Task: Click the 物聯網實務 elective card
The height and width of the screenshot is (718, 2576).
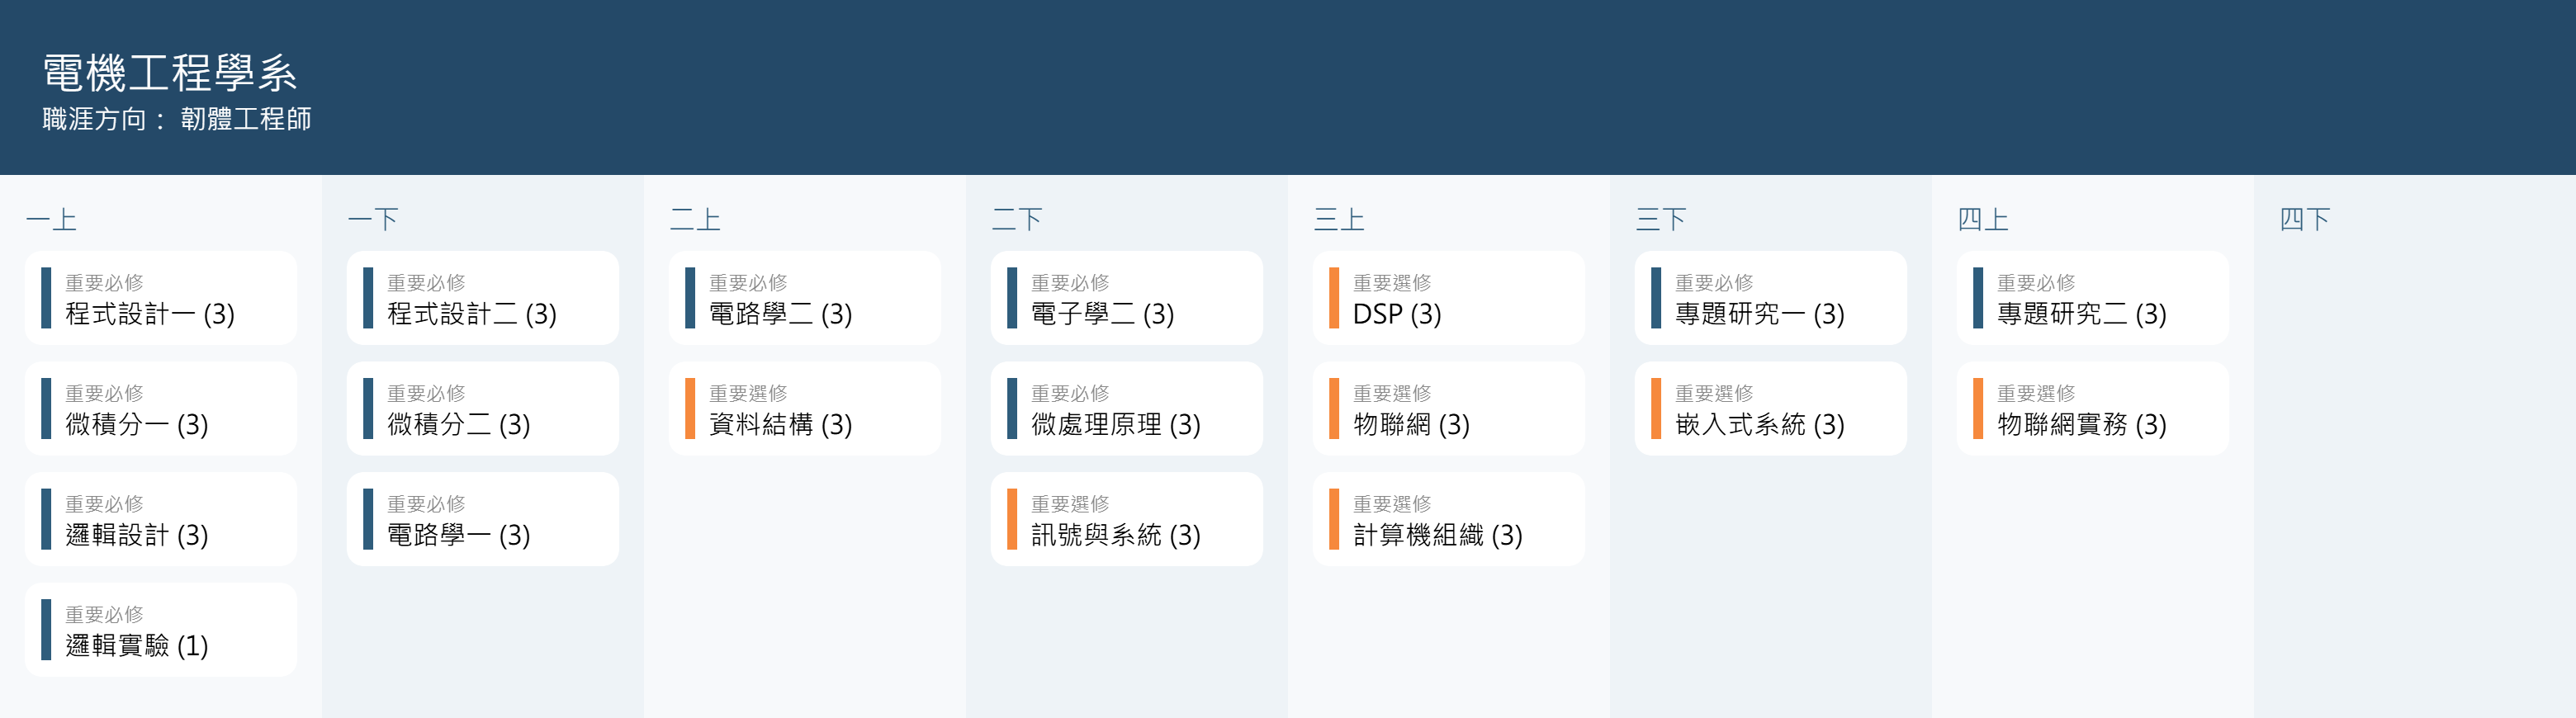Action: [x=2092, y=409]
